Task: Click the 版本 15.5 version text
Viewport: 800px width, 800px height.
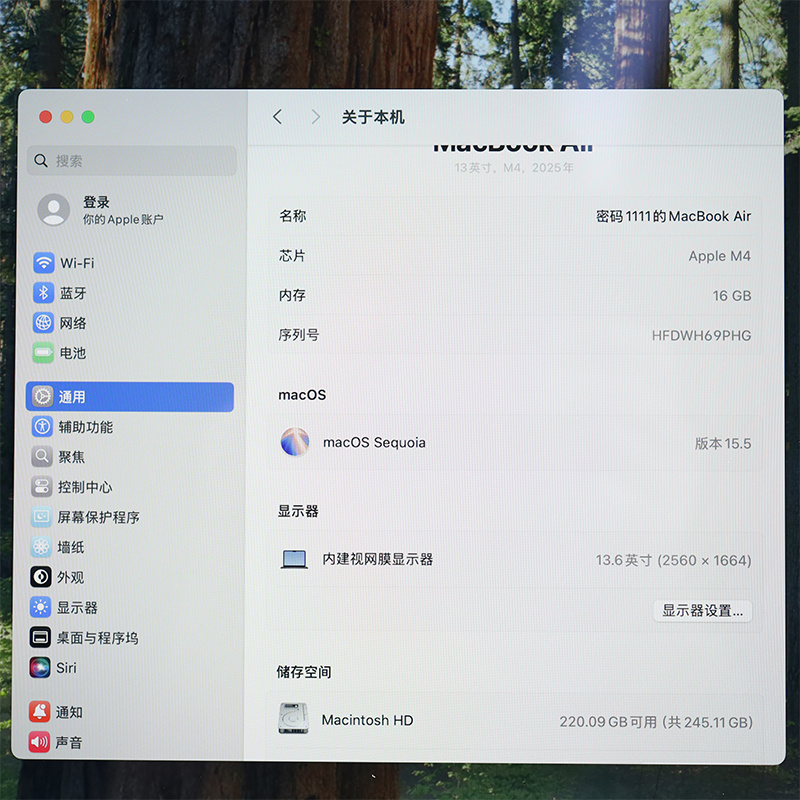Action: [723, 443]
